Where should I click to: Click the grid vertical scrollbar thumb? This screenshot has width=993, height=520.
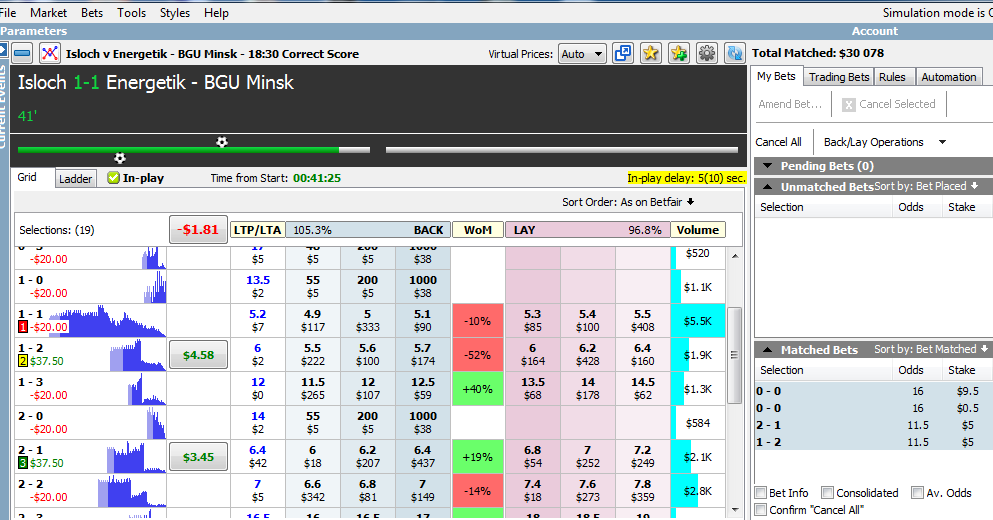pyautogui.click(x=735, y=355)
